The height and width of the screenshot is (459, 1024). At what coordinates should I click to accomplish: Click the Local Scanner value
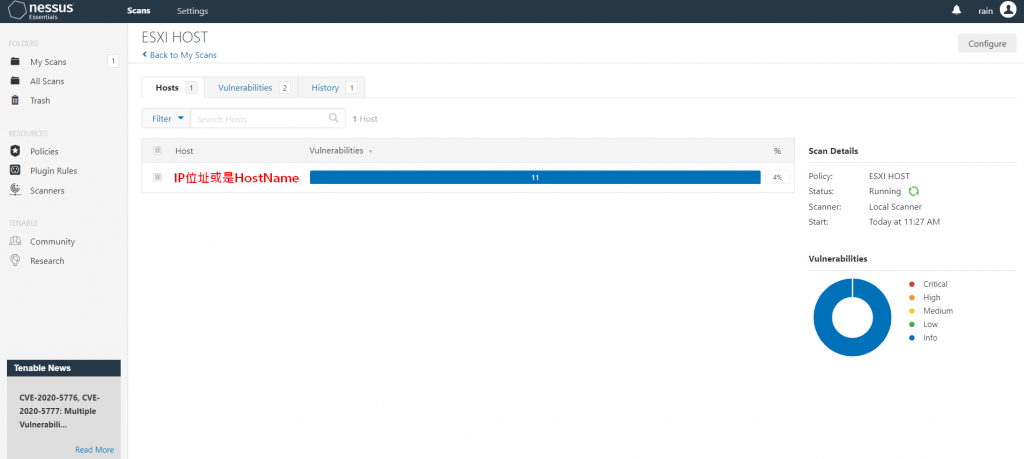pyautogui.click(x=895, y=207)
